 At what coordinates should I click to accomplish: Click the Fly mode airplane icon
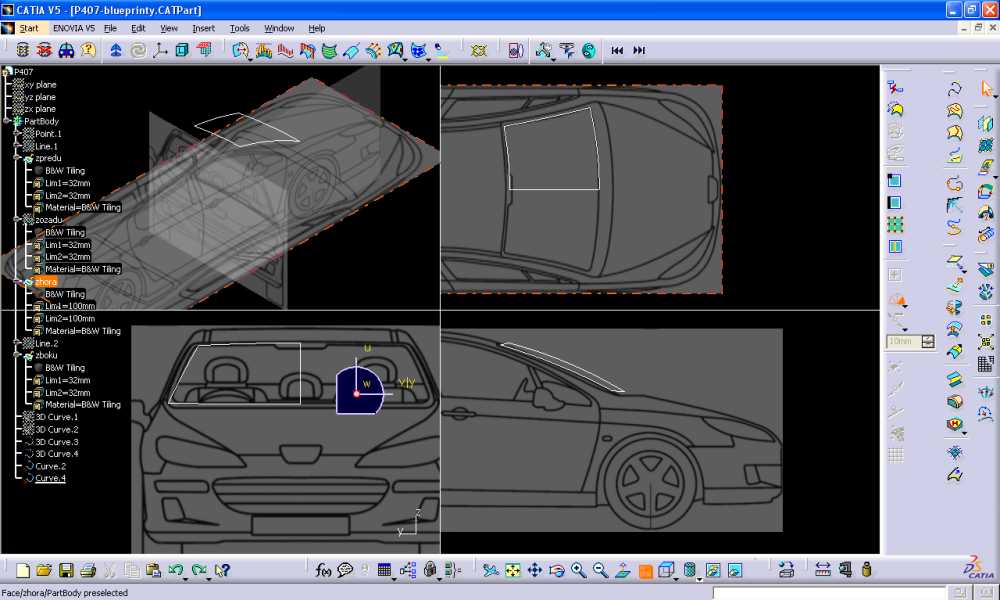point(490,570)
